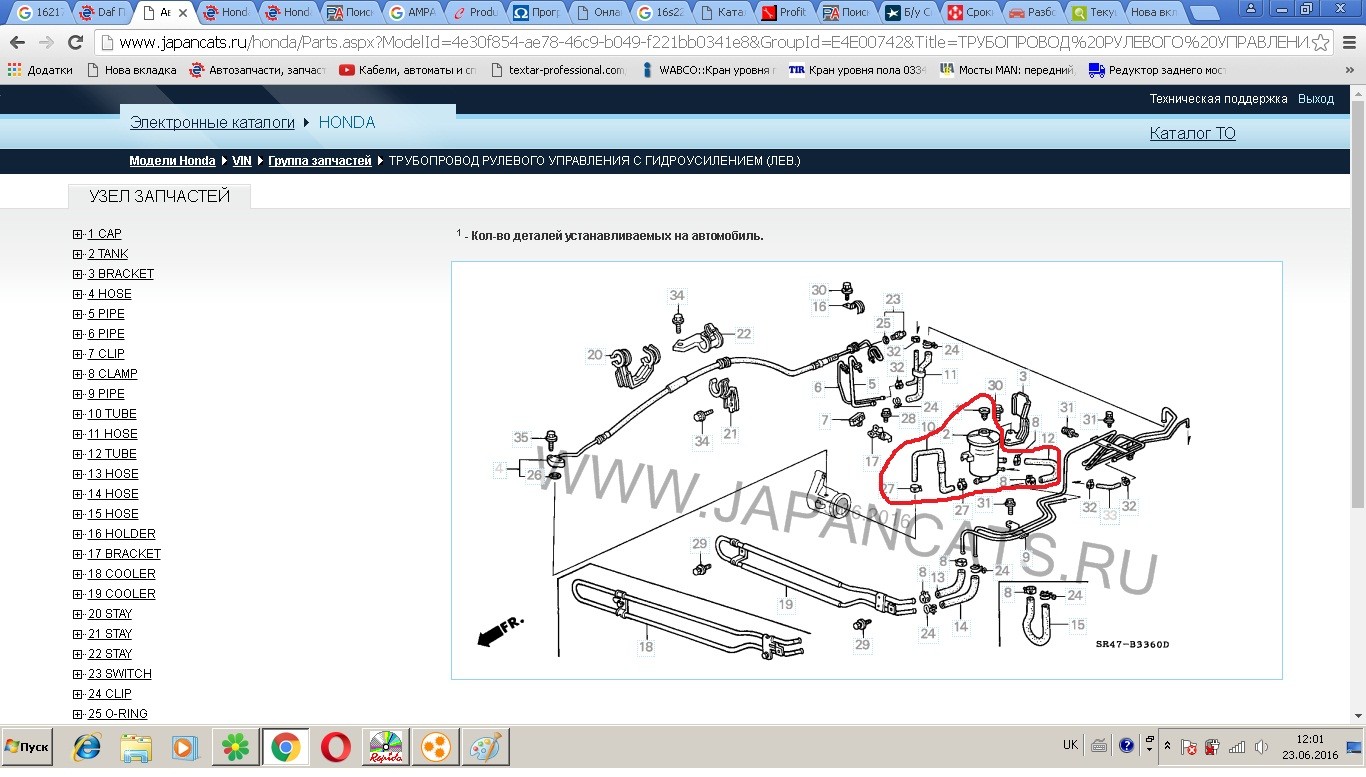
Task: Open the Додатки apps shortcut in bookmarks bar
Action: (42, 70)
